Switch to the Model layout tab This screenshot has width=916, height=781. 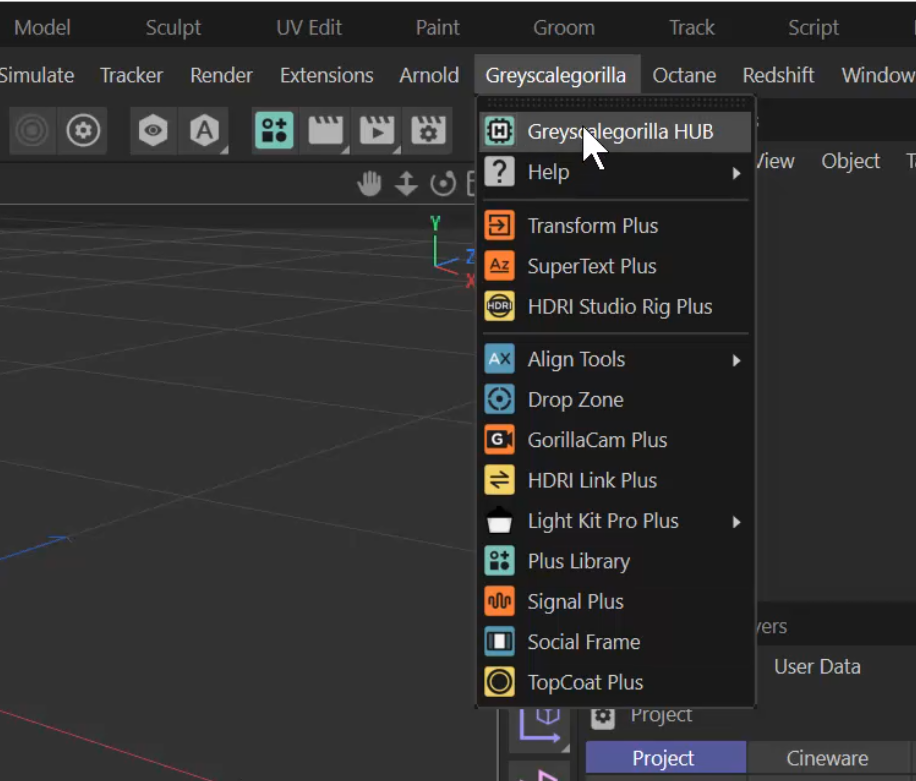42,27
